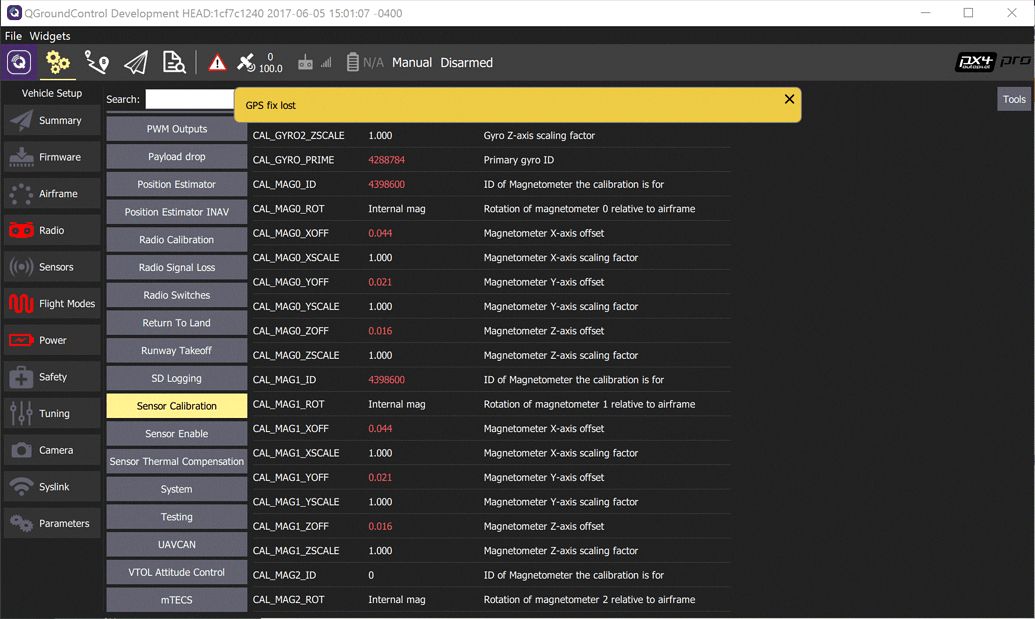Open Camera setup page
The width and height of the screenshot is (1035, 619).
[52, 450]
